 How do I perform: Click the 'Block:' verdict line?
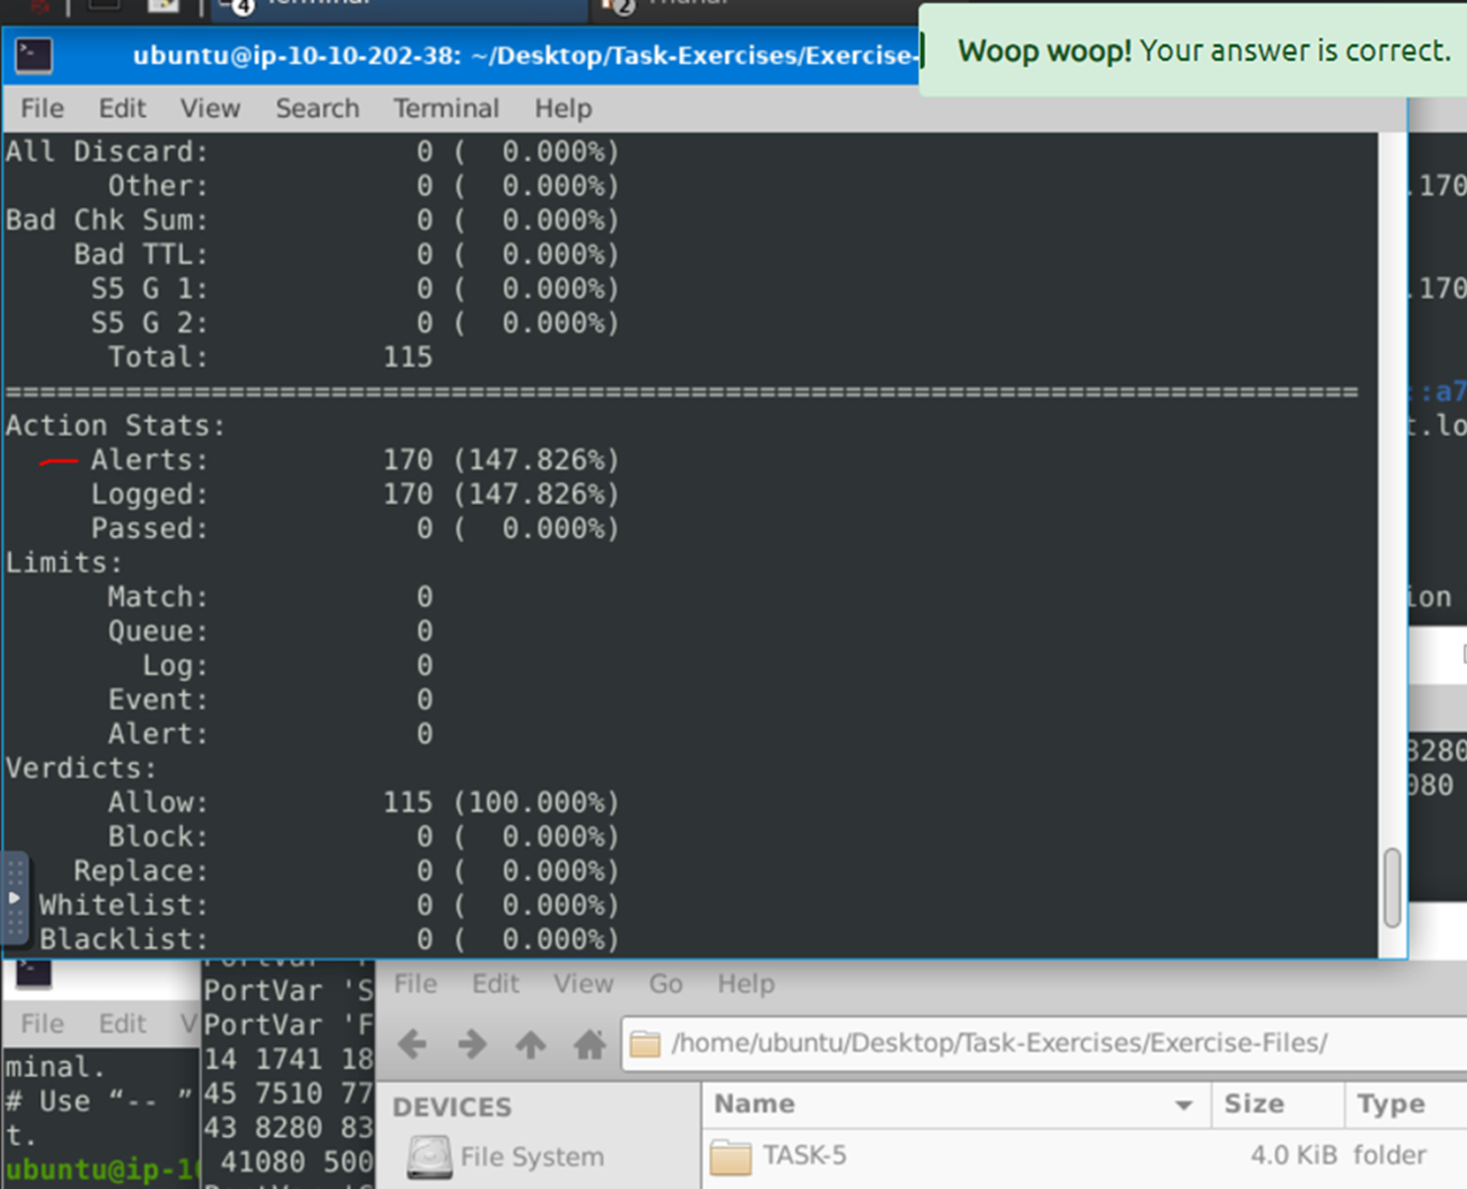[x=364, y=836]
